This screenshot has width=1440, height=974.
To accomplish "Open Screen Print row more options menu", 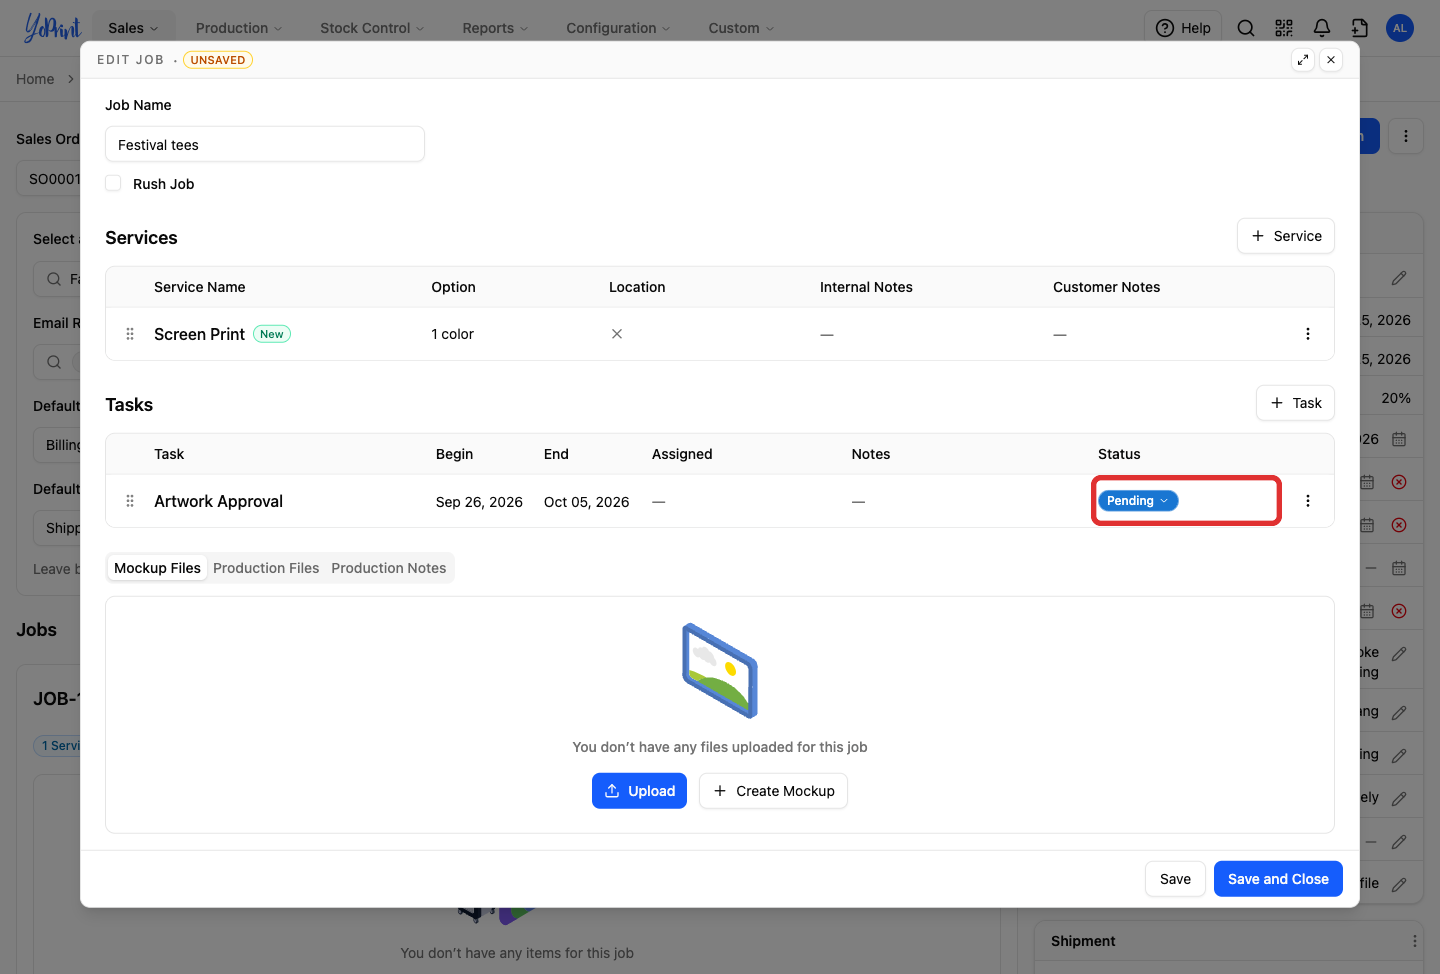I will tap(1308, 334).
